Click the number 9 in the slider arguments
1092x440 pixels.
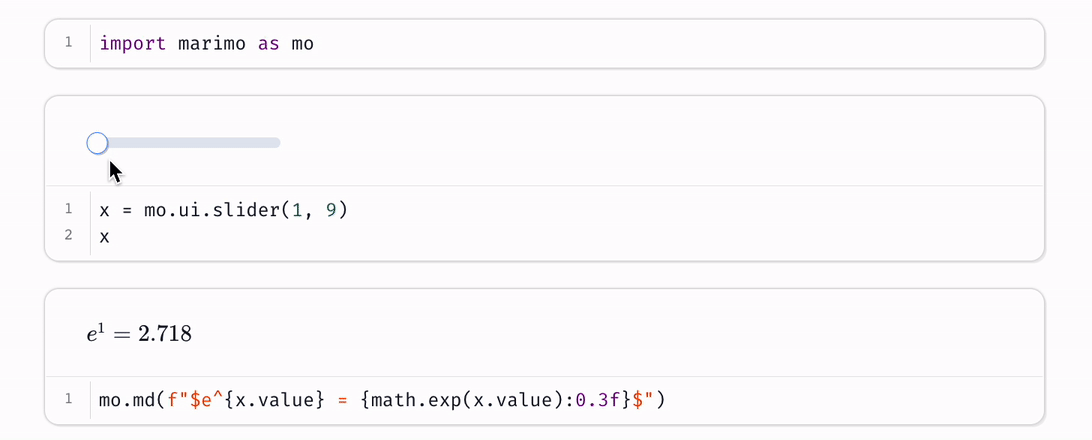pyautogui.click(x=331, y=210)
